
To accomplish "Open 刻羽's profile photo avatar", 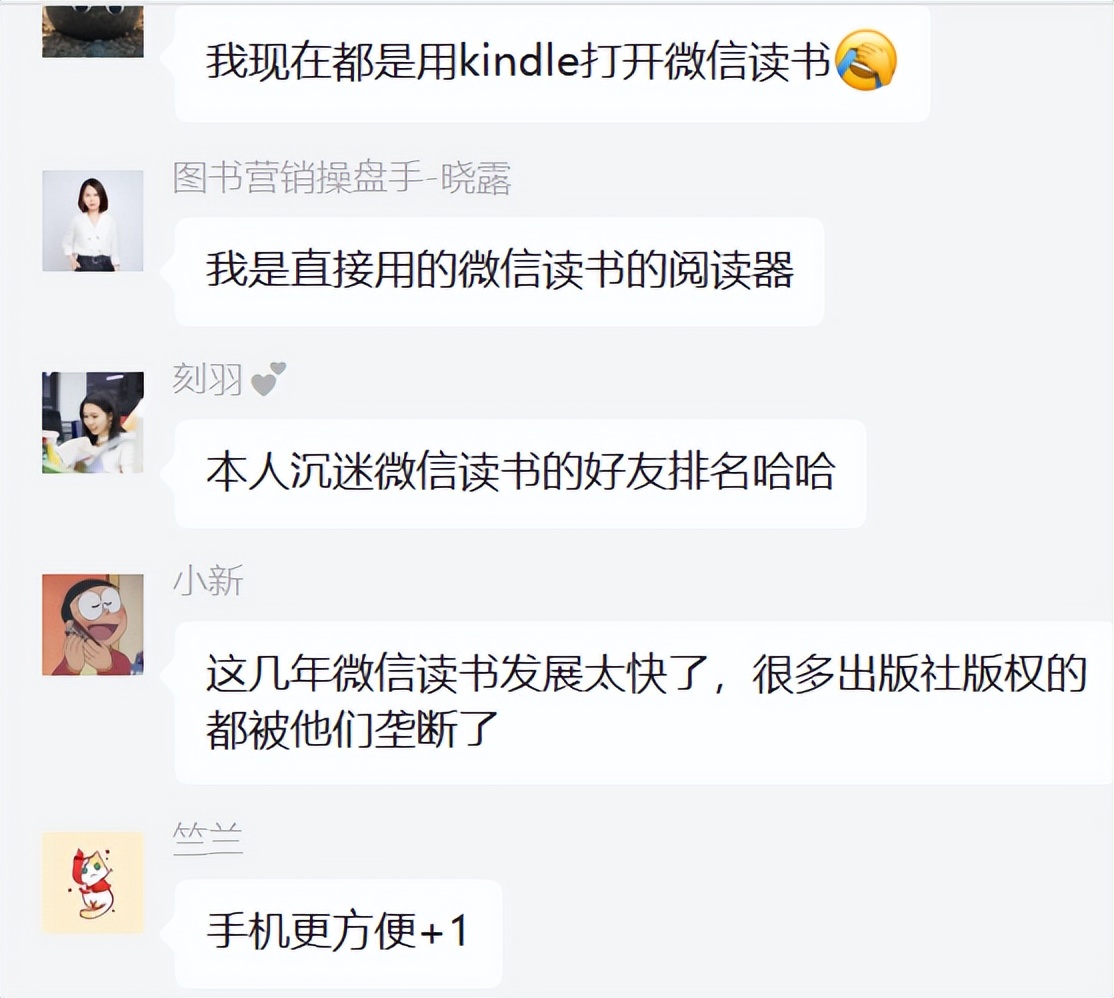I will 92,423.
